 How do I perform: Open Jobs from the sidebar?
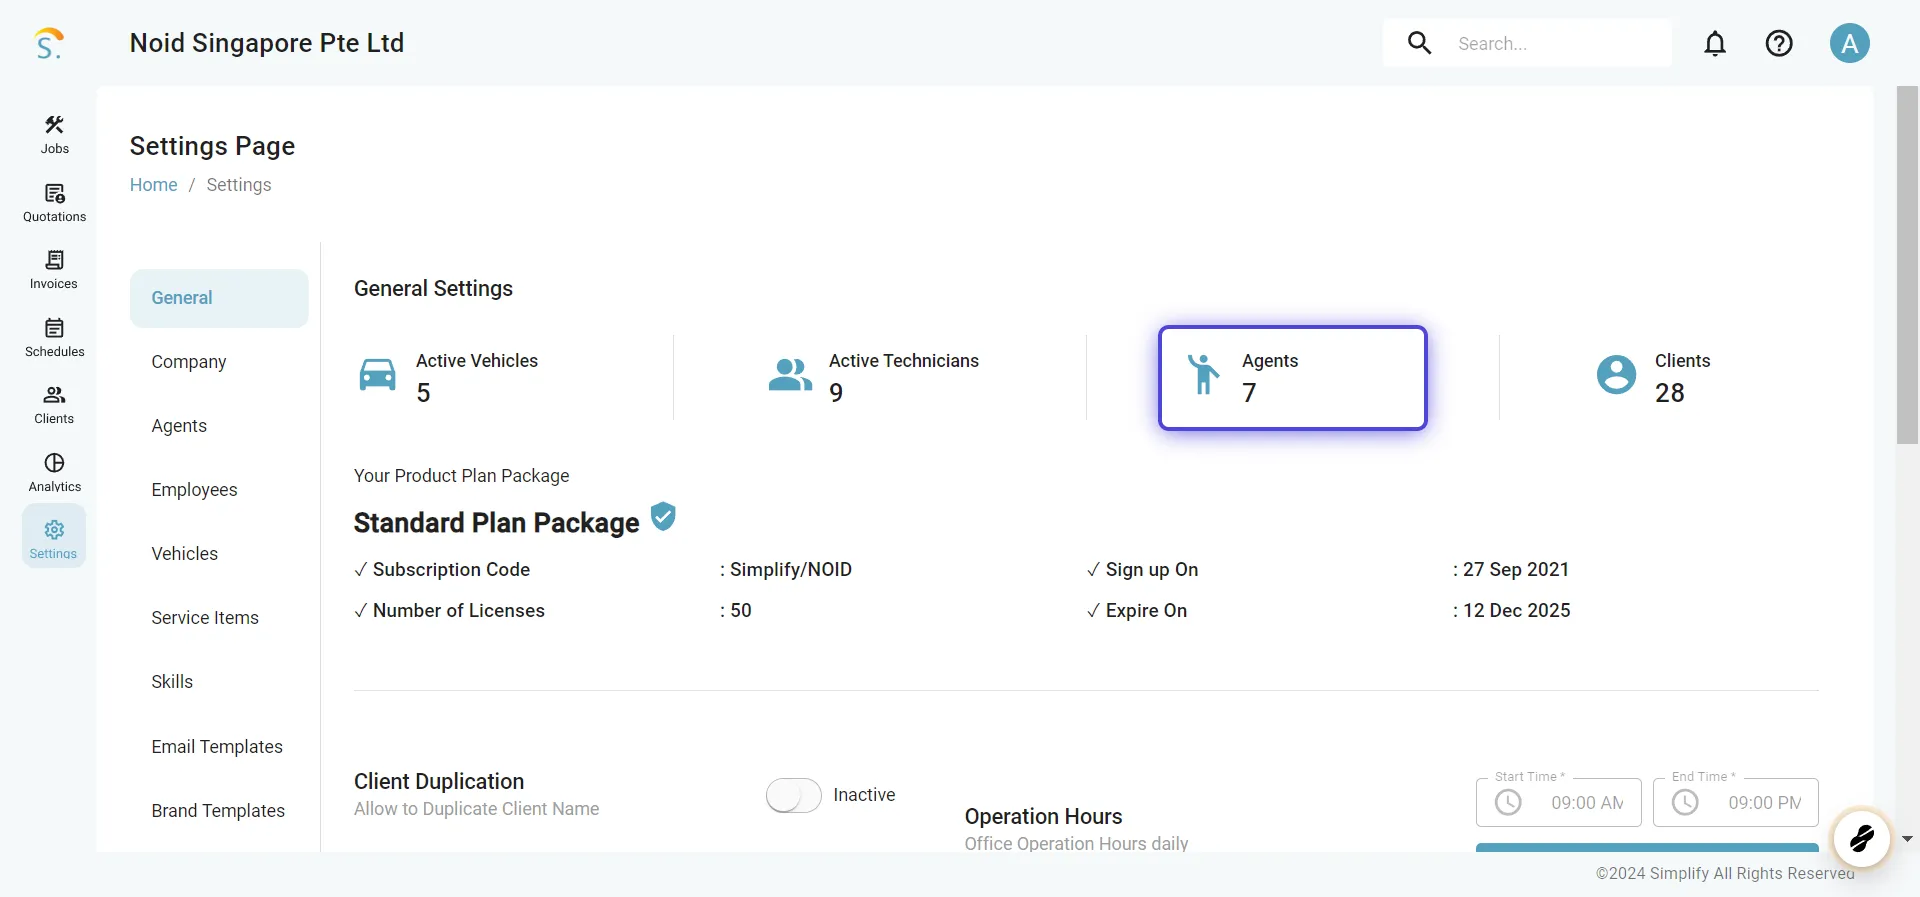54,135
